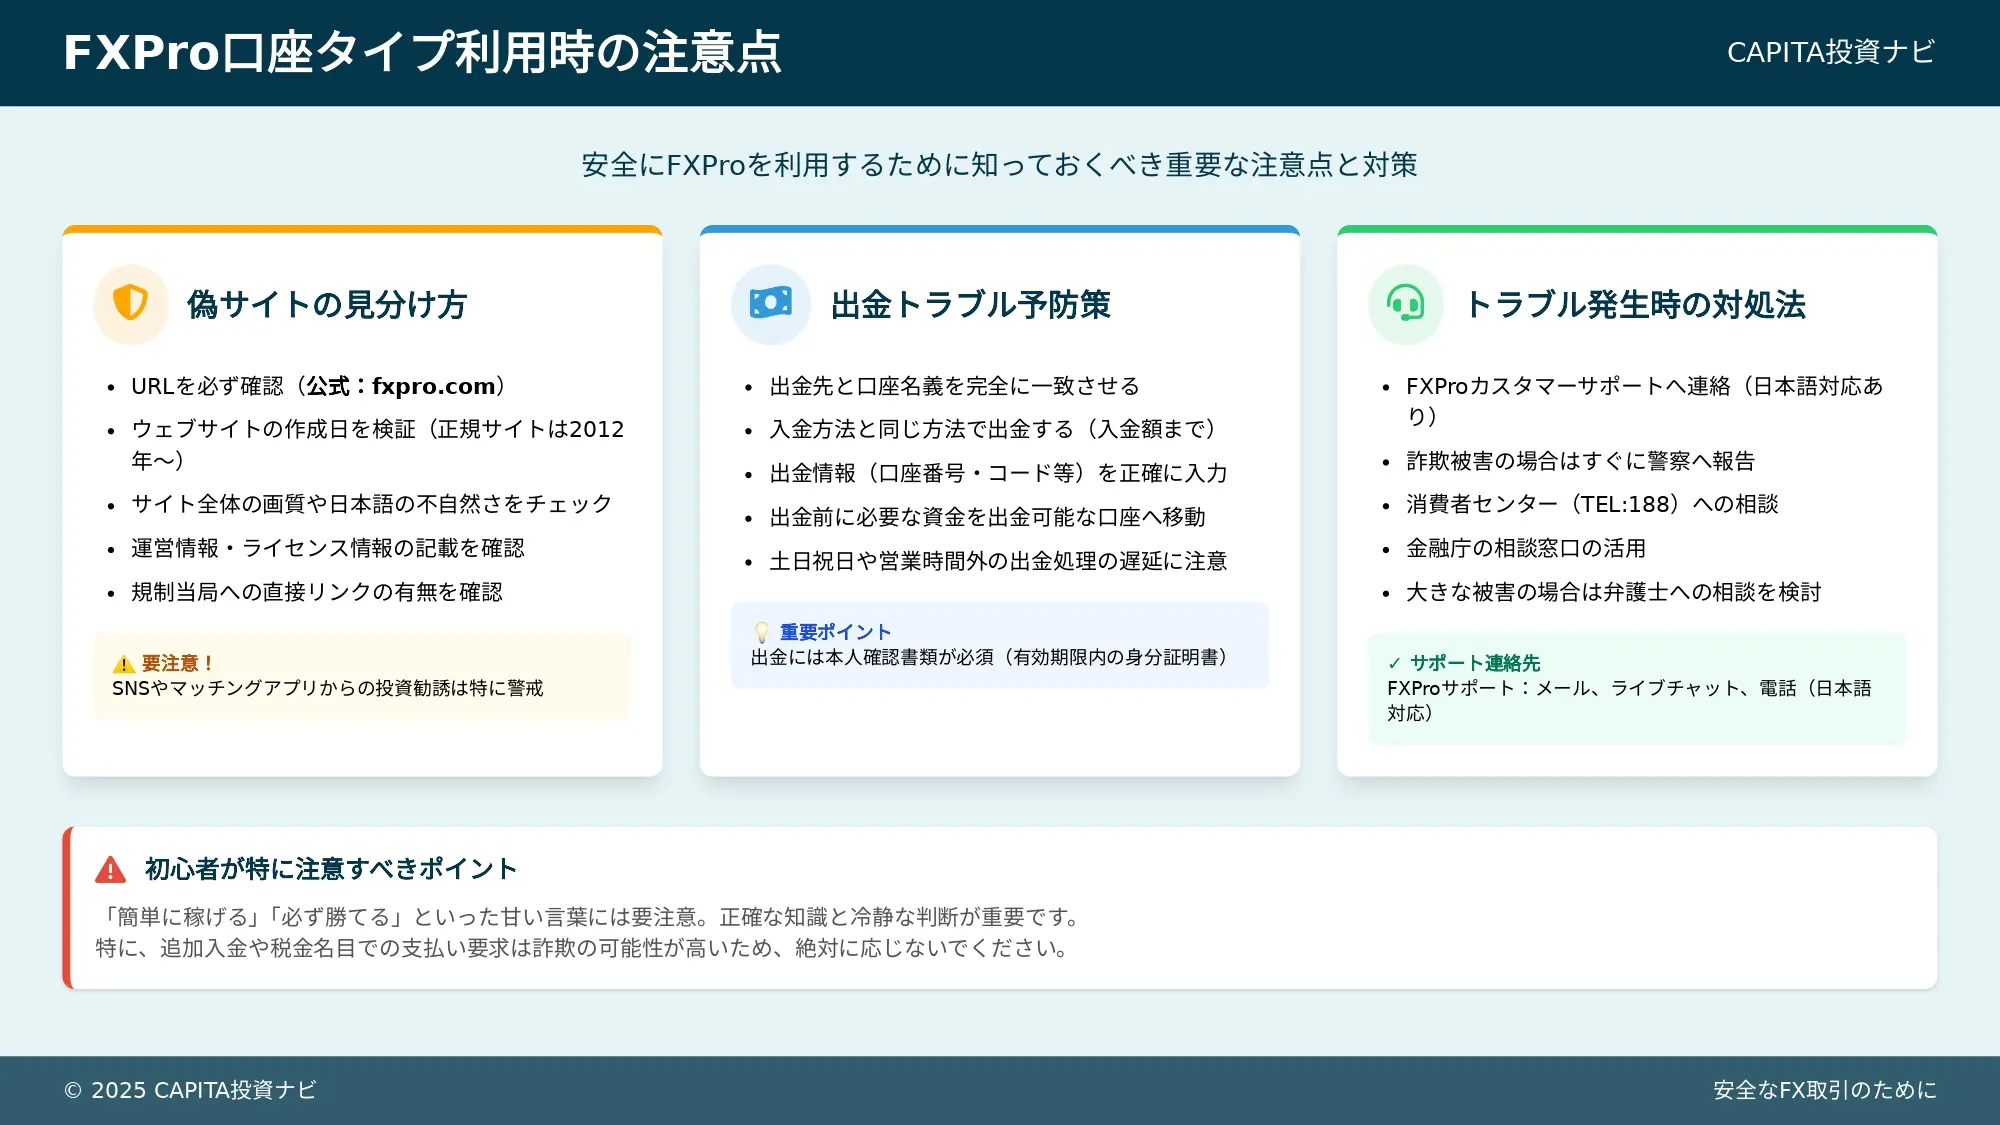Click the green checkmark beside サポート連絡先
Viewport: 2000px width, 1125px height.
(1394, 663)
